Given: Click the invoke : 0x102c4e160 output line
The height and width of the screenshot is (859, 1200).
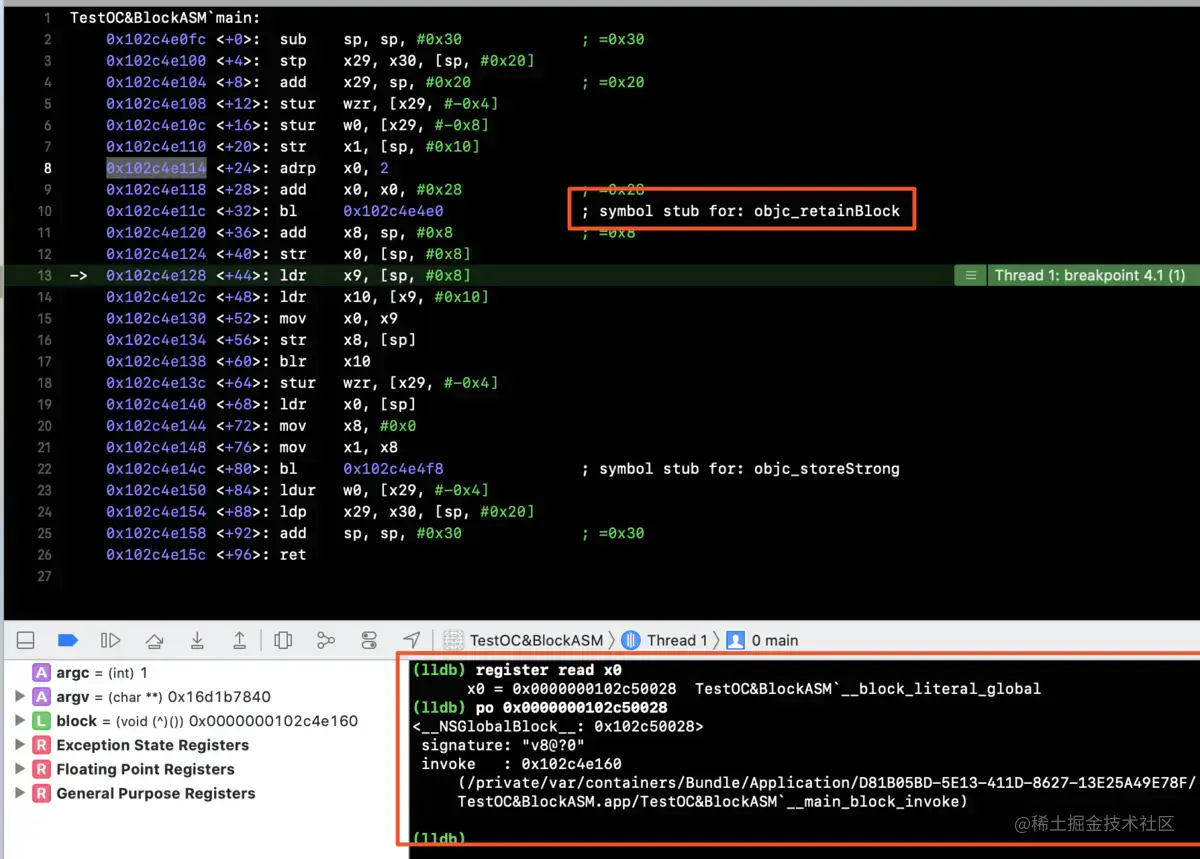Looking at the screenshot, I should (x=521, y=764).
